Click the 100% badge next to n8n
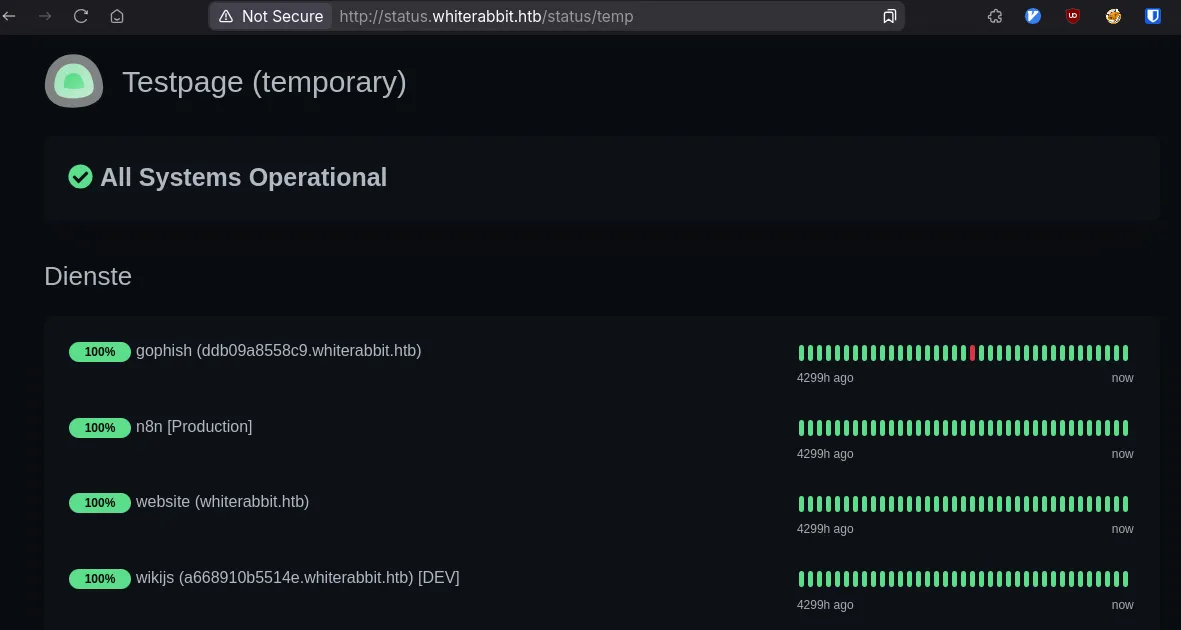 (100, 427)
